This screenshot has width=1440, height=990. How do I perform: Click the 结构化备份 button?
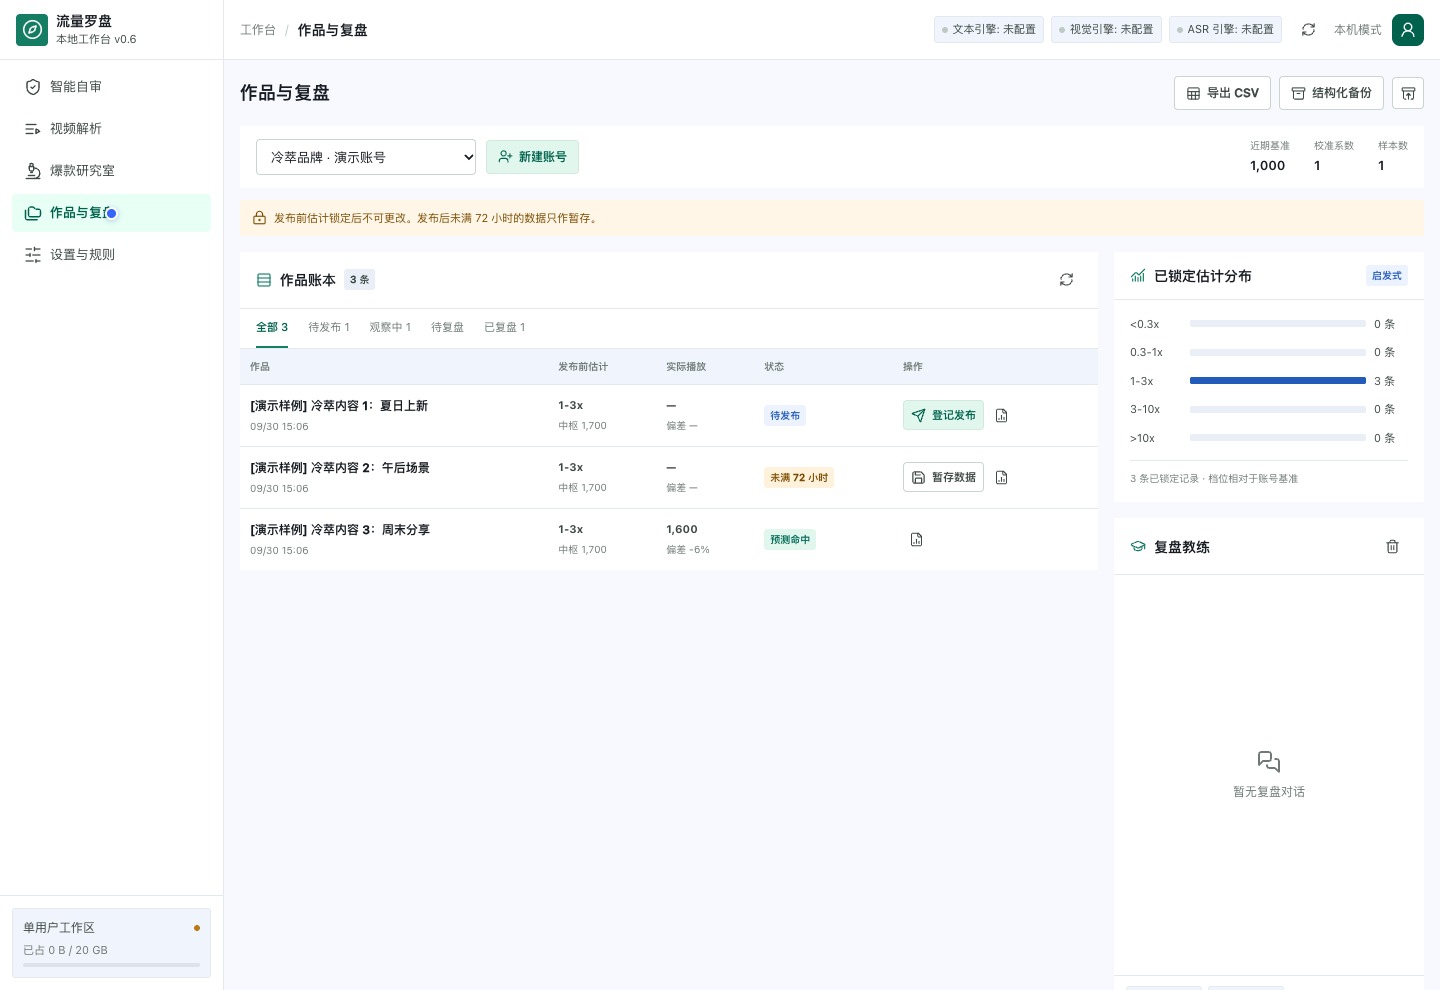coord(1332,93)
